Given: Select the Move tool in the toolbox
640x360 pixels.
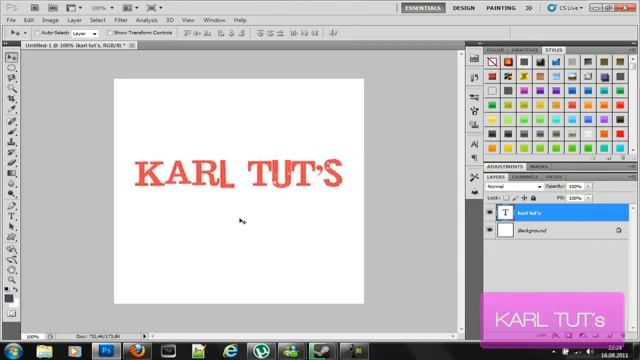Looking at the screenshot, I should [11, 58].
